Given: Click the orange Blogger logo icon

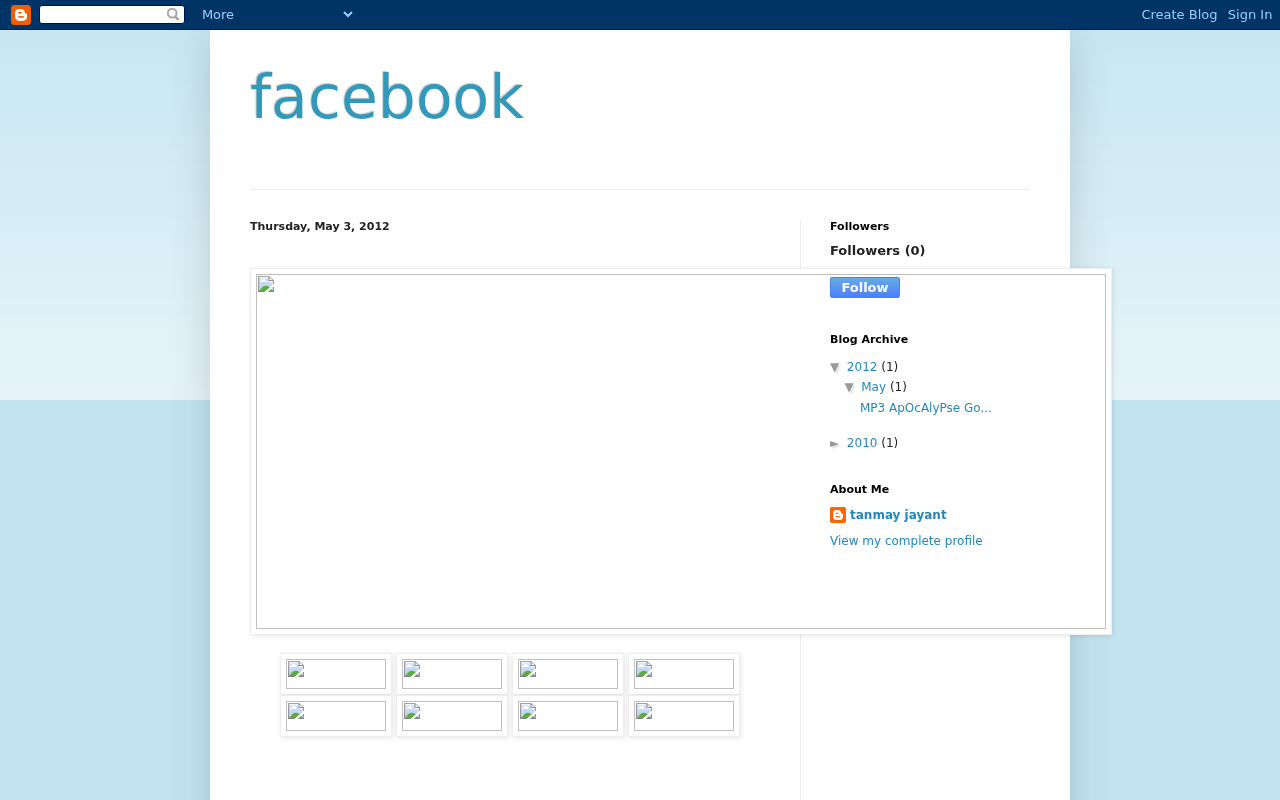Looking at the screenshot, I should point(21,15).
